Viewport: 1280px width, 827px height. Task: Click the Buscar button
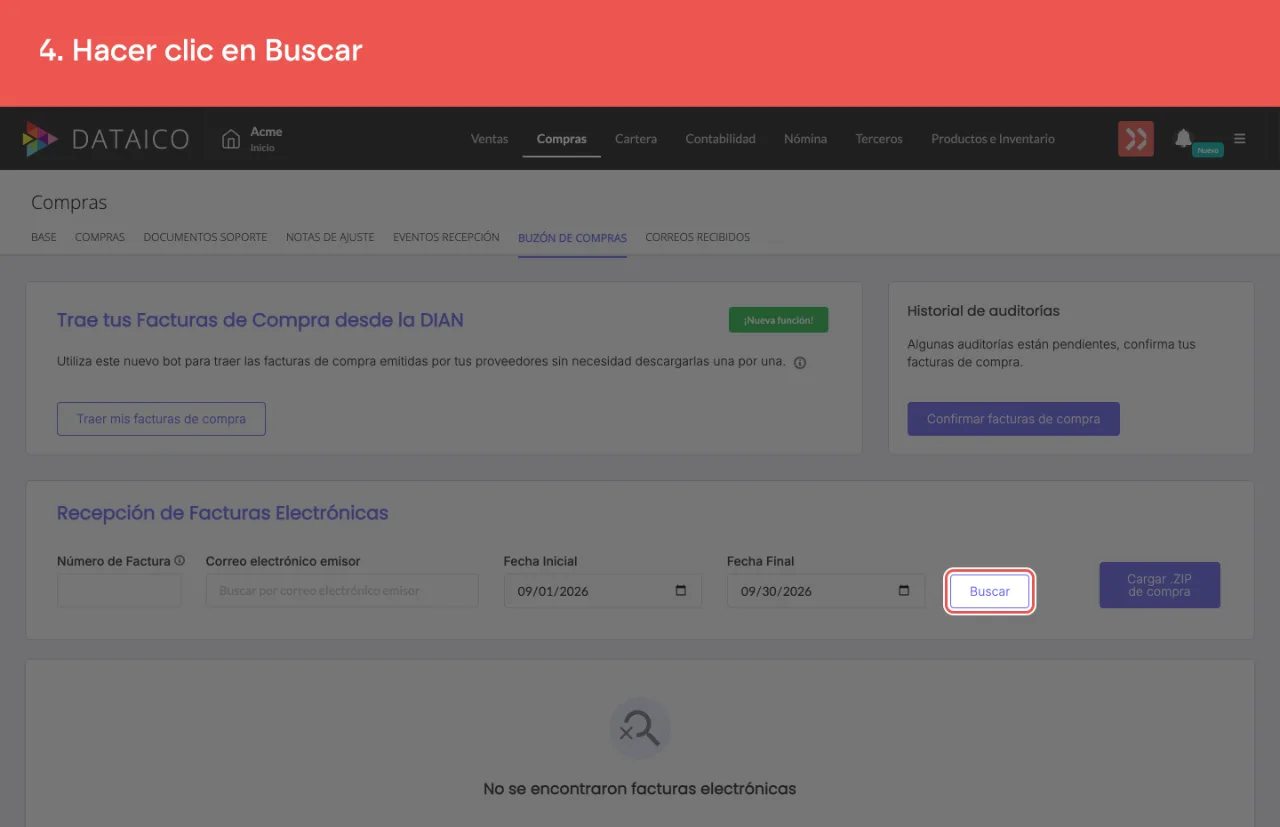pos(990,591)
